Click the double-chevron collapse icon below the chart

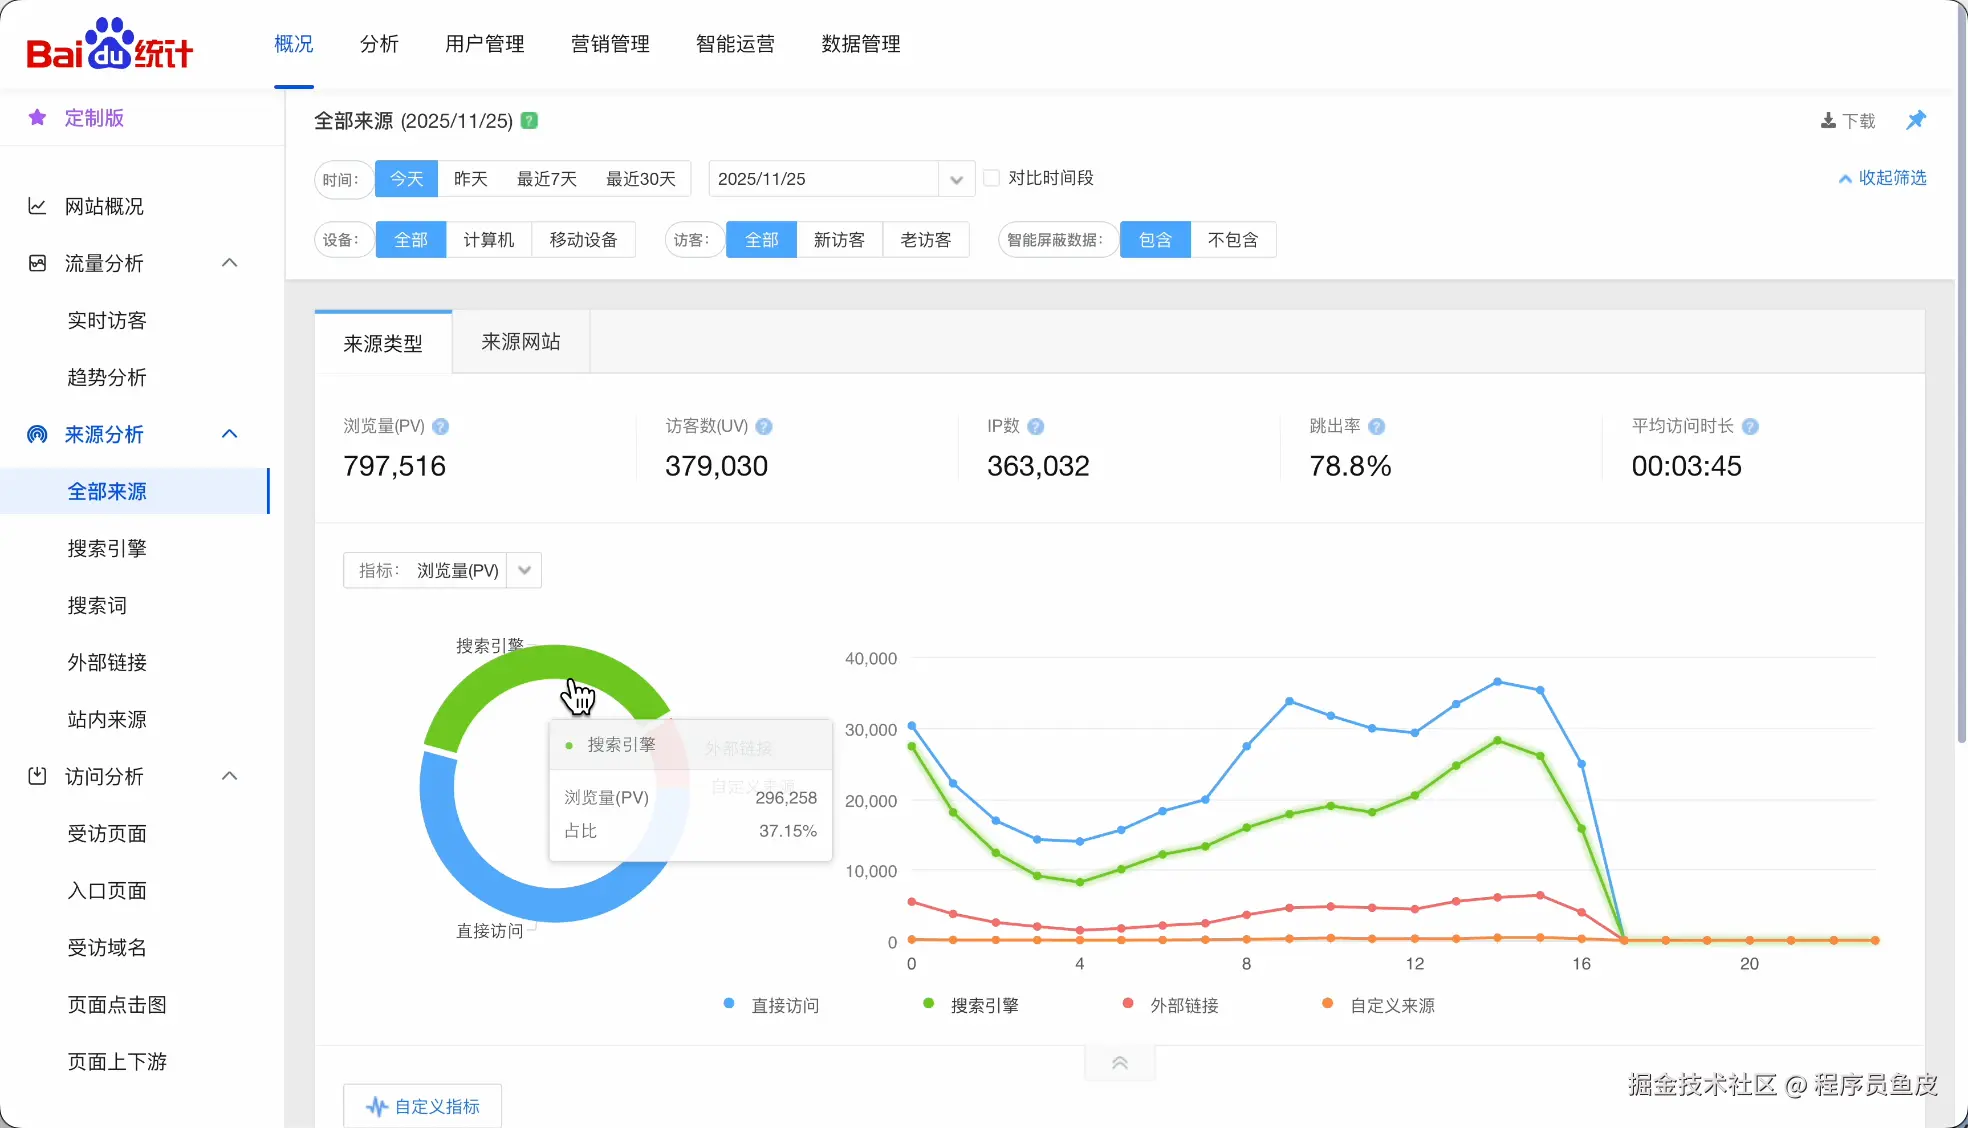pyautogui.click(x=1119, y=1063)
